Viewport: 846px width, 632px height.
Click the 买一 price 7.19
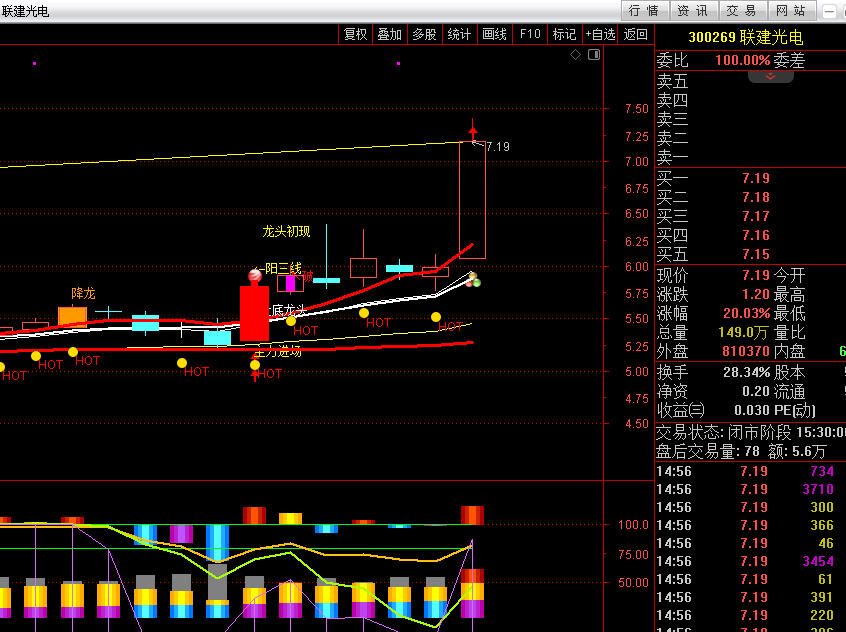[x=755, y=178]
